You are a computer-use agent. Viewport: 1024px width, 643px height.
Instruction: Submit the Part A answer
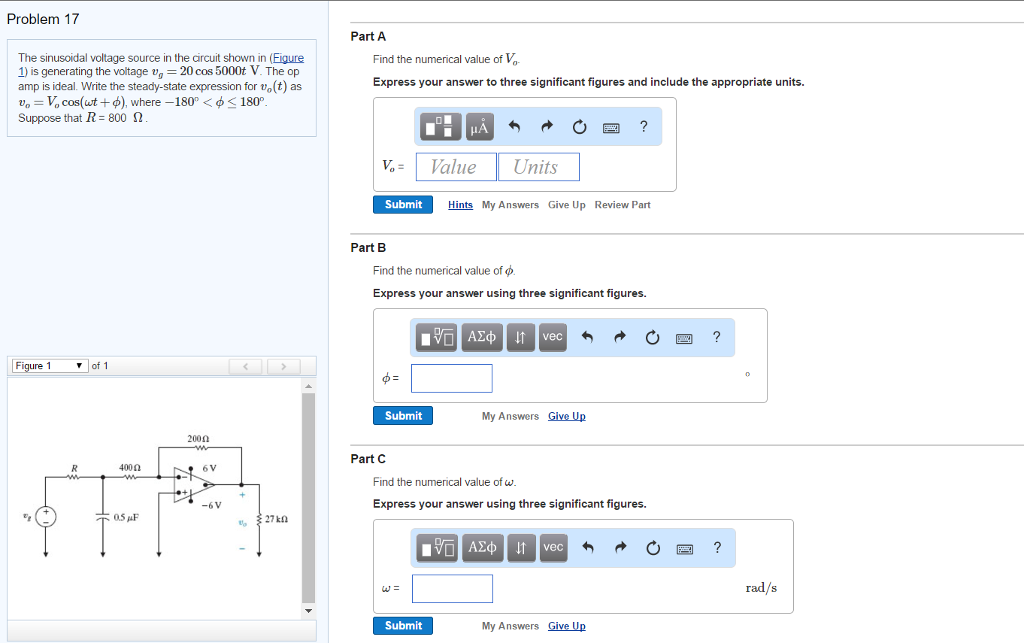[403, 205]
